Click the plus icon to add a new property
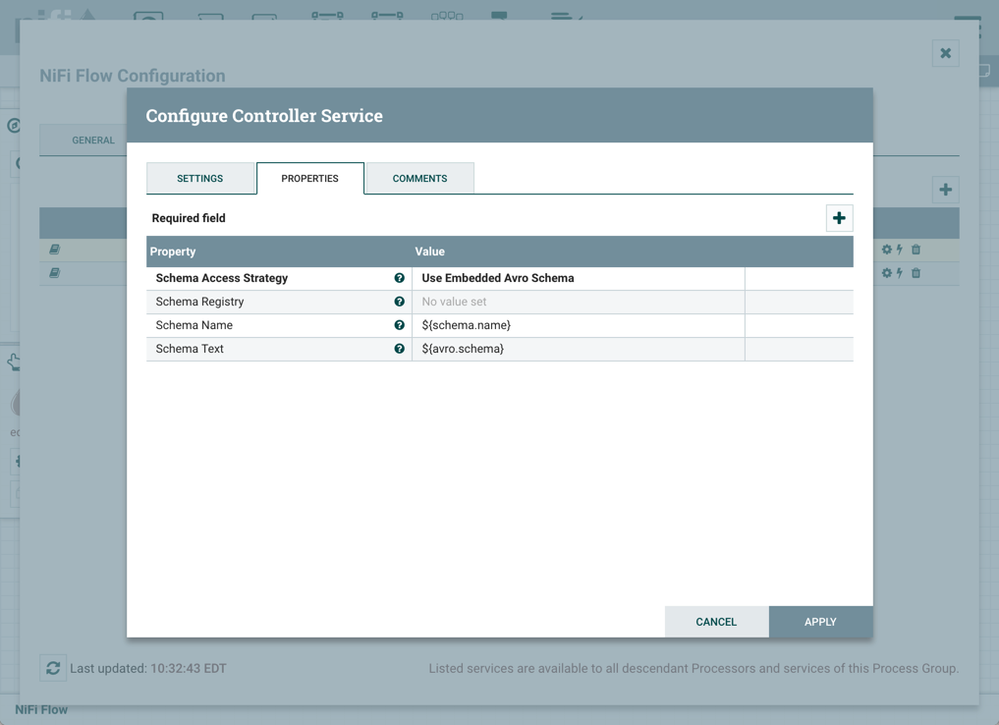The width and height of the screenshot is (999, 725). point(839,217)
